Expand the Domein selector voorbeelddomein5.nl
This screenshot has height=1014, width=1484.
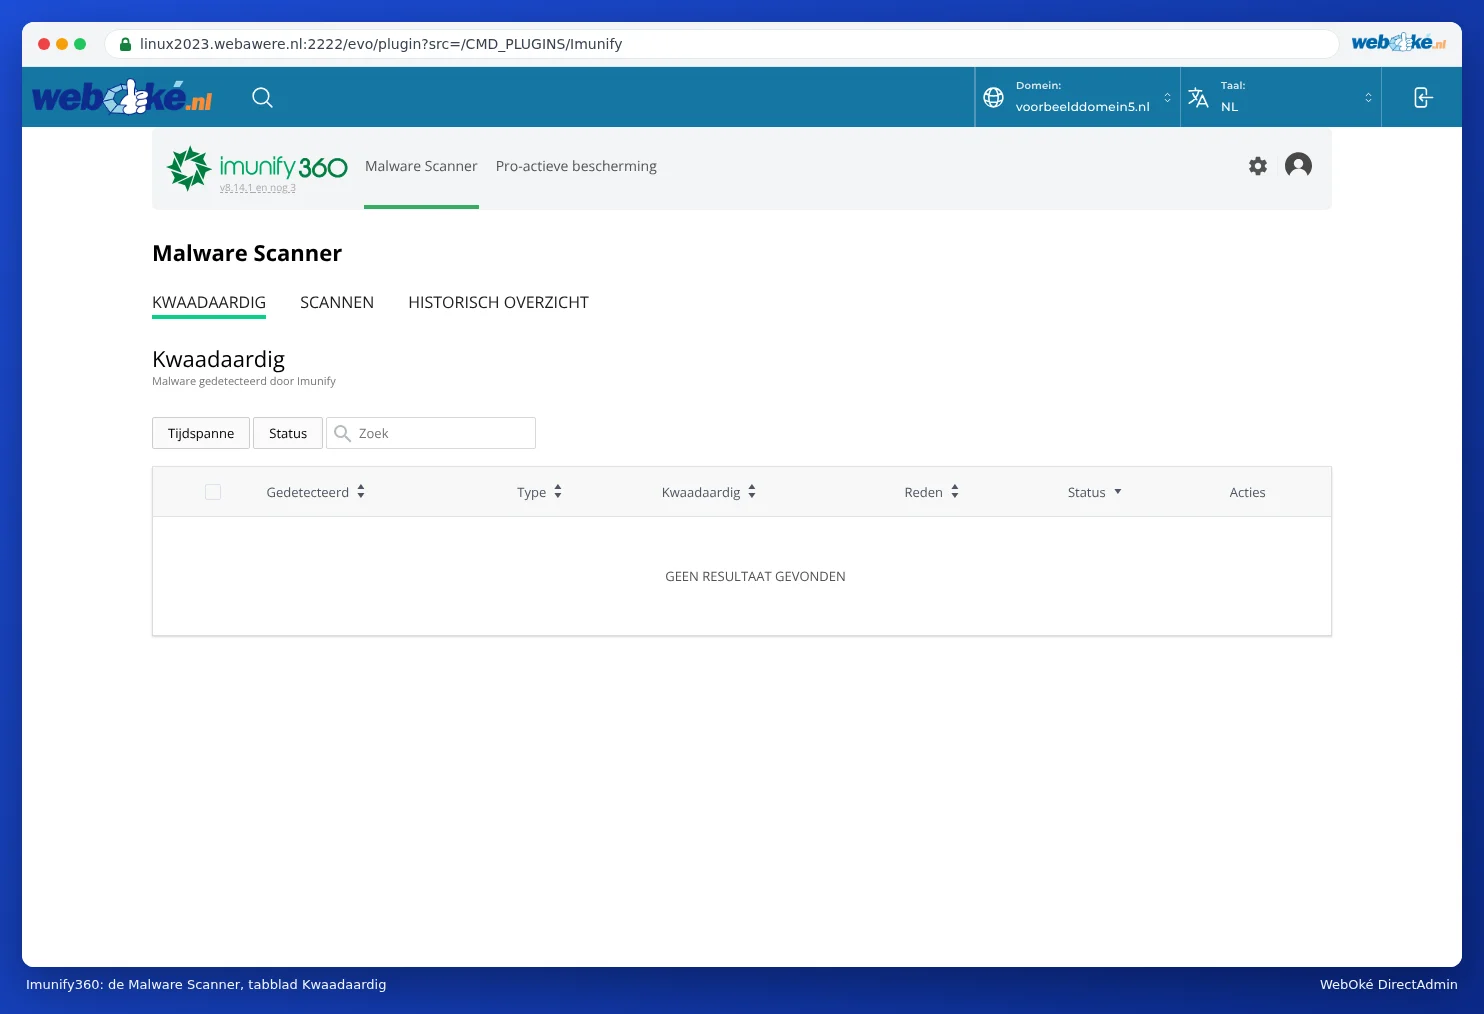click(1078, 97)
